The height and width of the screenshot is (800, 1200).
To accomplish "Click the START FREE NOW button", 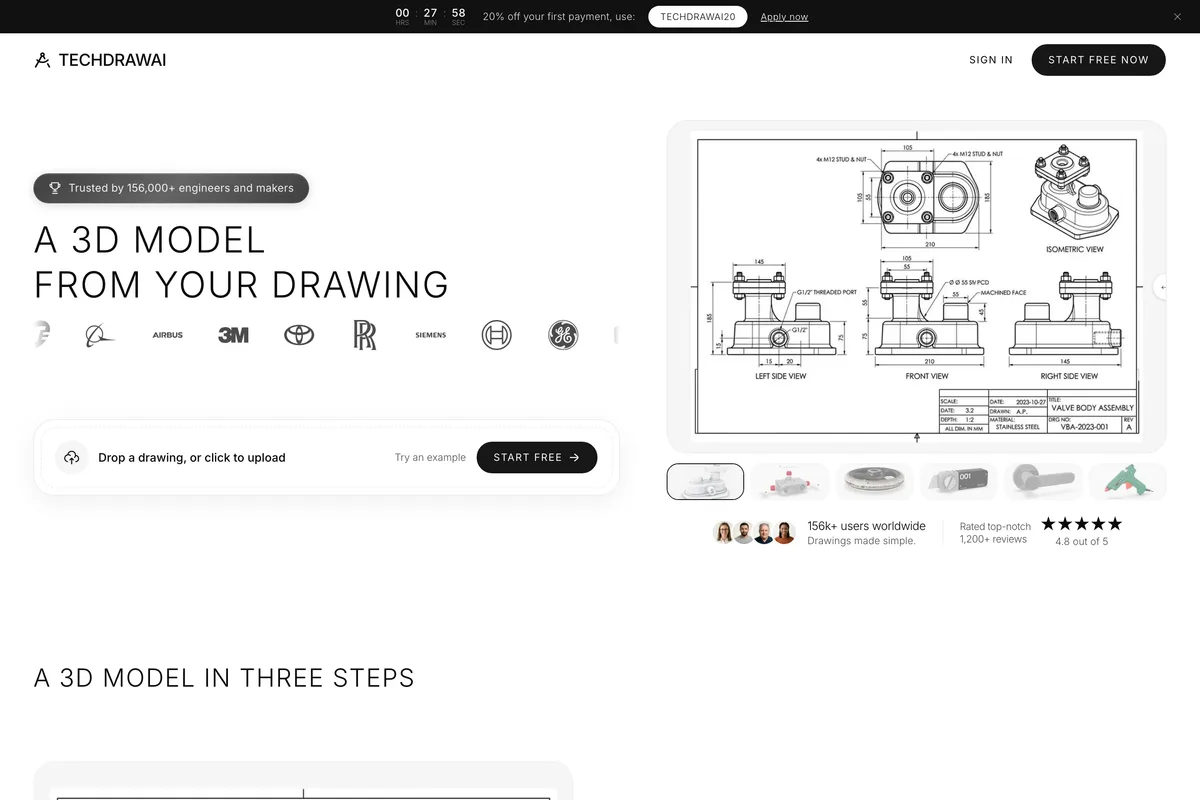I will 1098,60.
